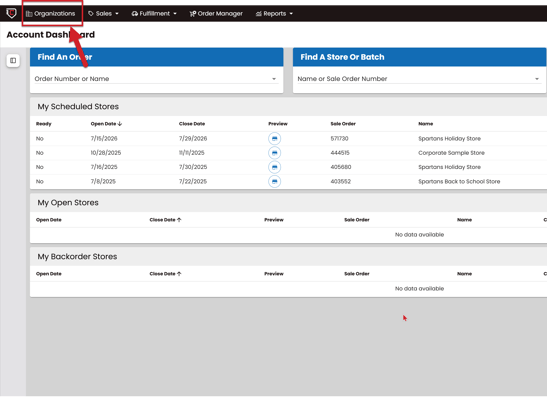Open the Fulfillment dropdown menu

154,14
